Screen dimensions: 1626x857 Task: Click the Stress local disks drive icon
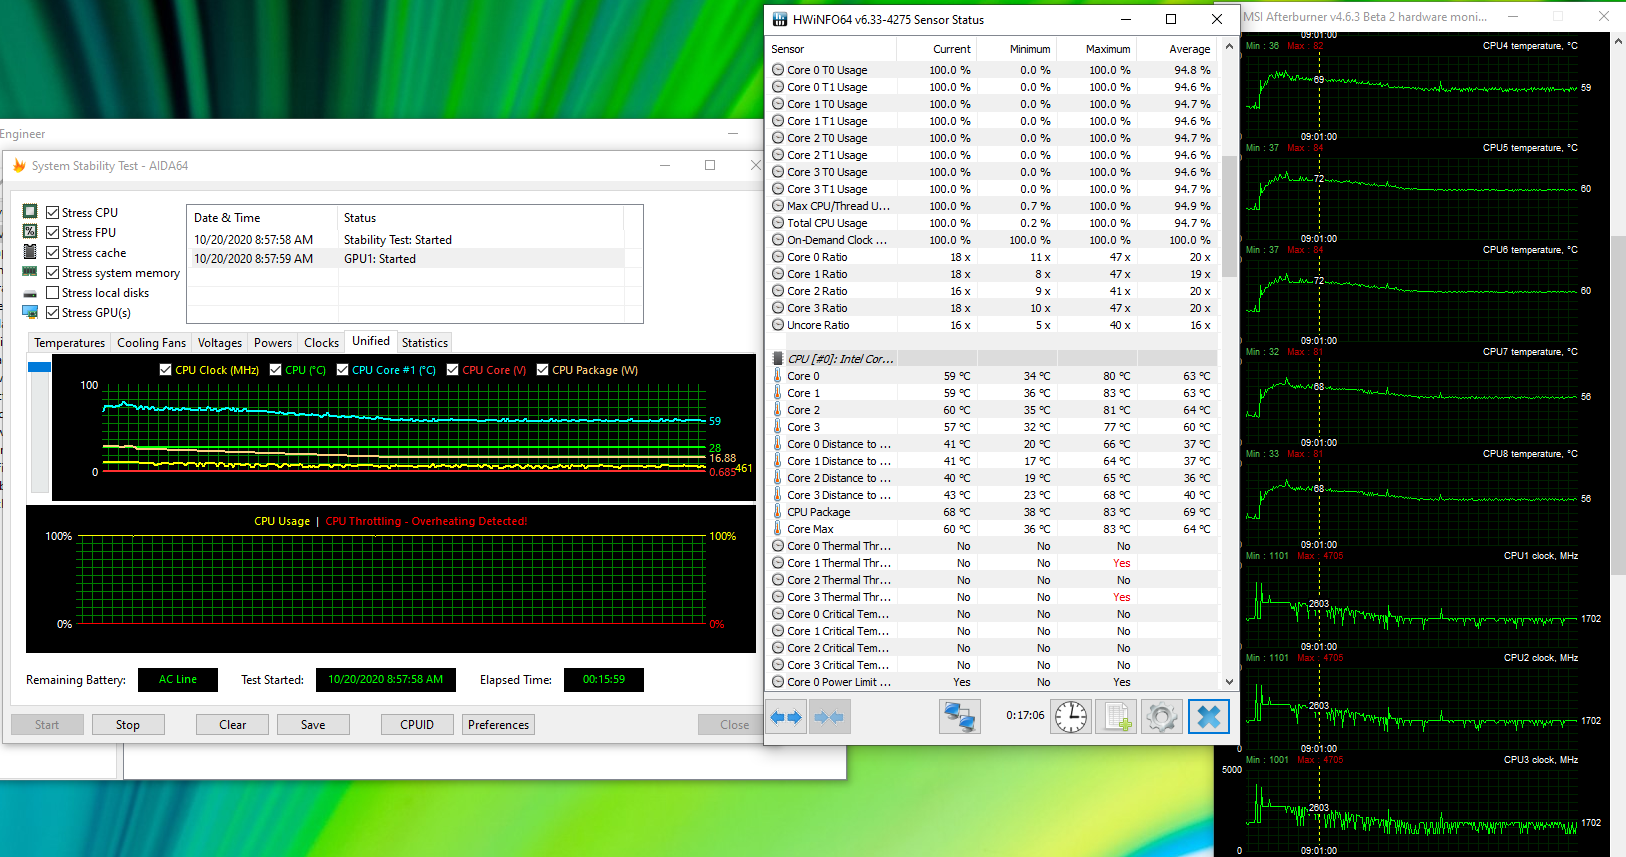click(x=30, y=293)
